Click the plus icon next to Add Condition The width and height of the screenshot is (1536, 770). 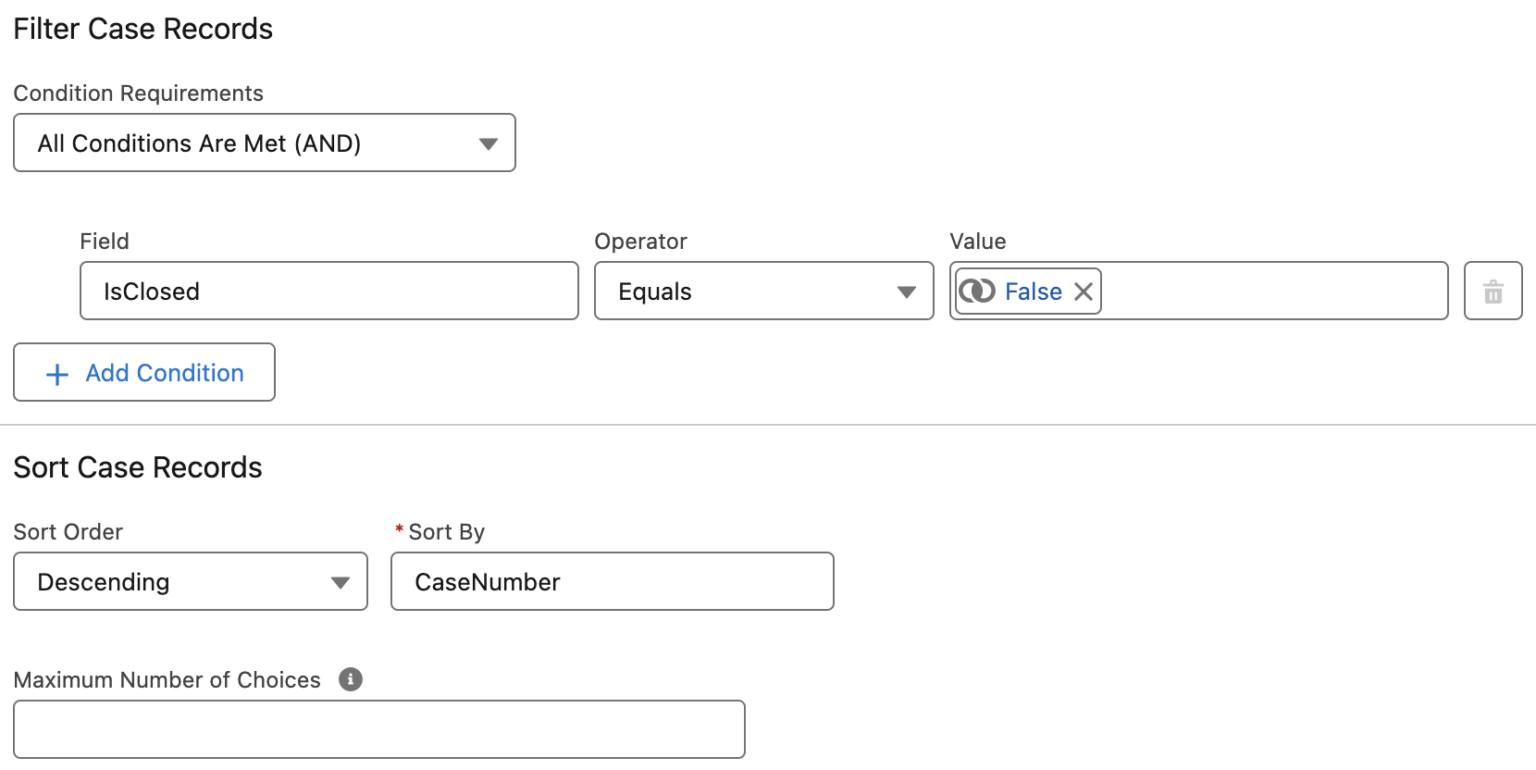(57, 372)
